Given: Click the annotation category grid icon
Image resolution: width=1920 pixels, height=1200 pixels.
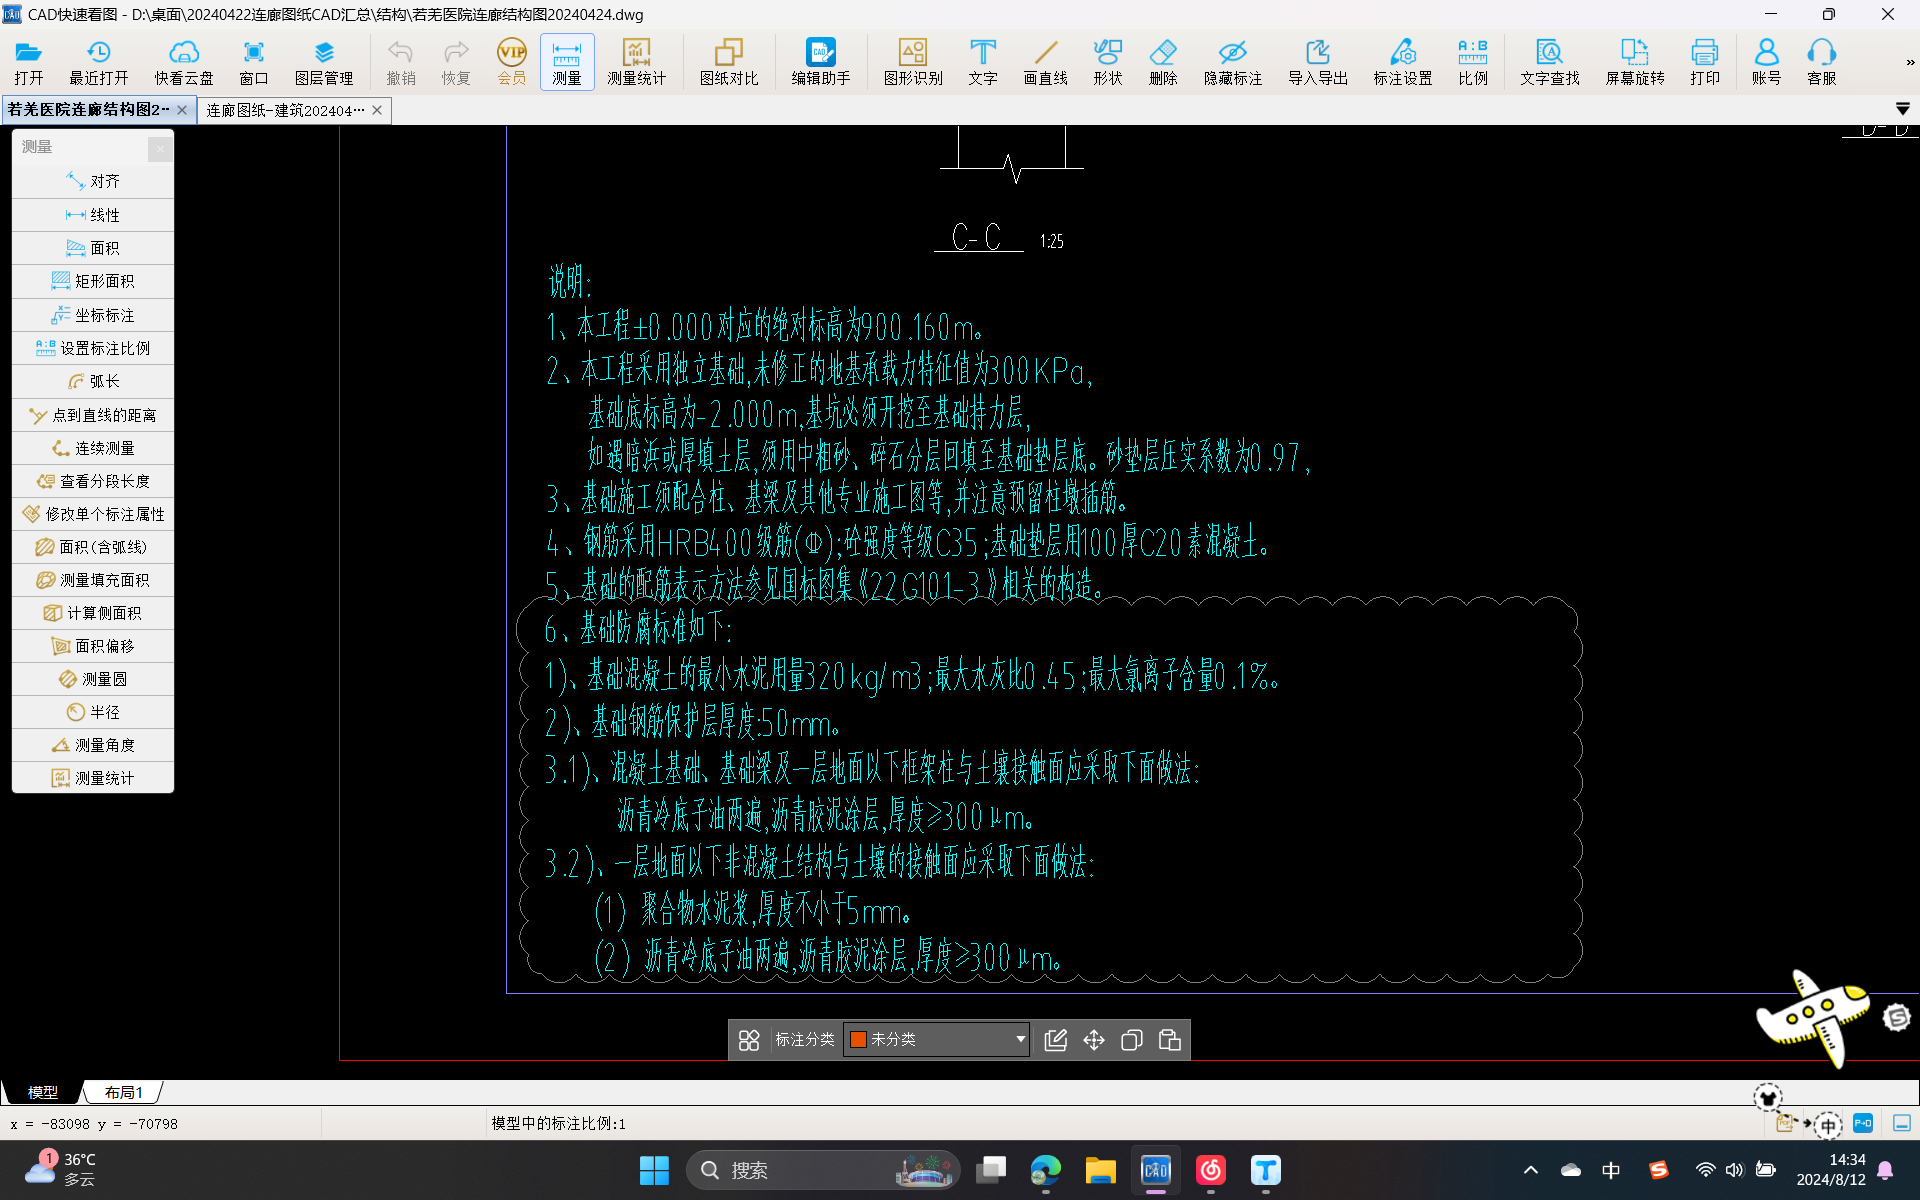Looking at the screenshot, I should [x=749, y=1040].
